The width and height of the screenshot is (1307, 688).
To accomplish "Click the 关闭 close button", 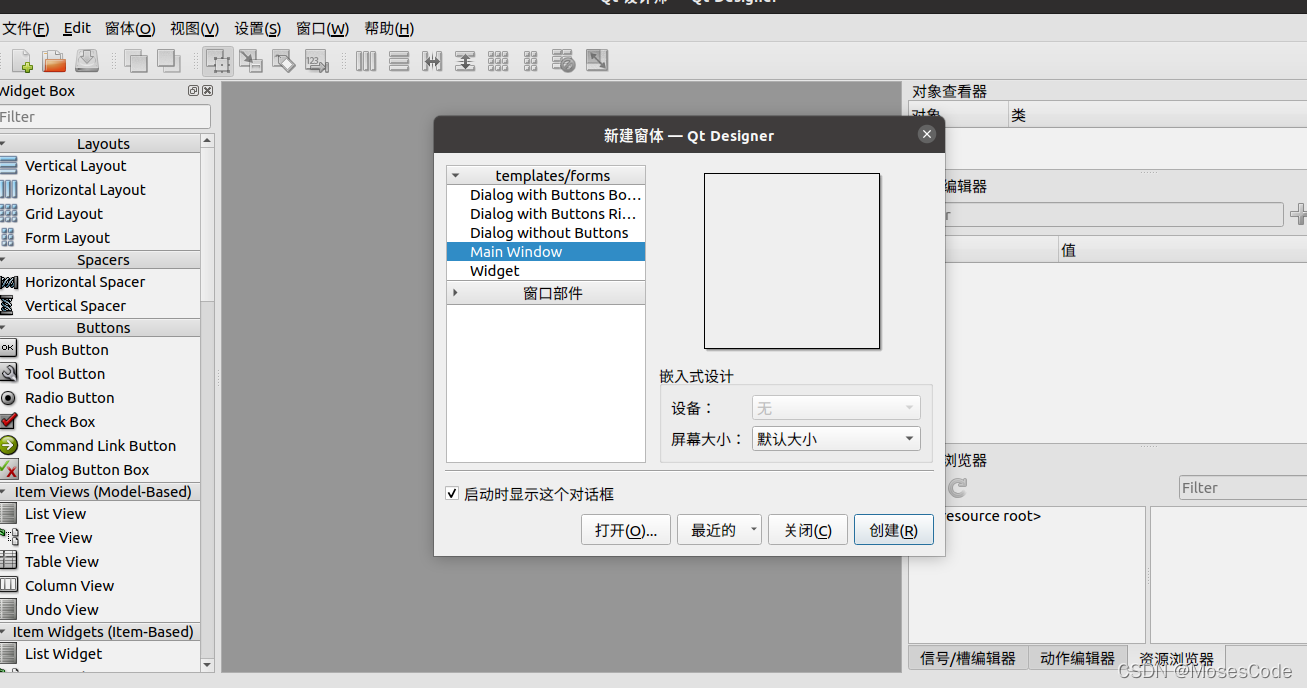I will (x=807, y=529).
